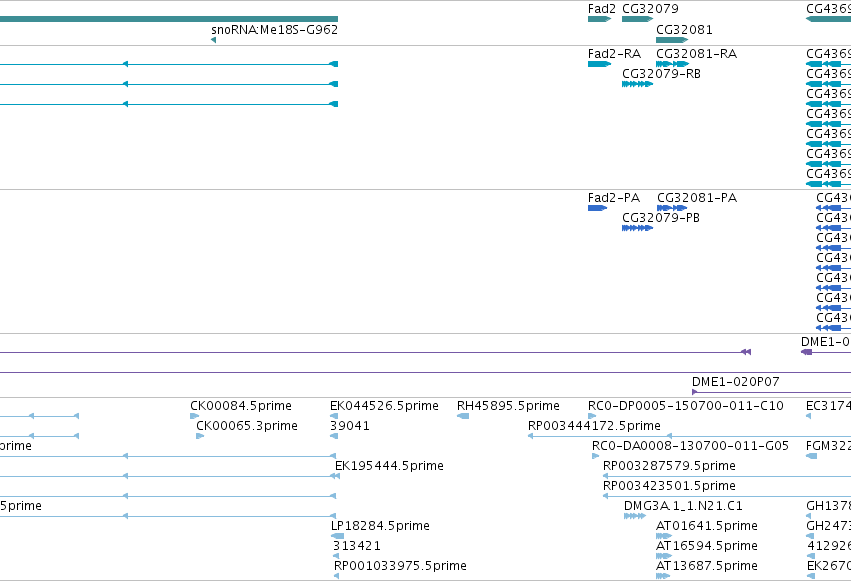Click the CG32081-PA protein glyph
Viewport: 851px width, 581px height.
(x=672, y=208)
